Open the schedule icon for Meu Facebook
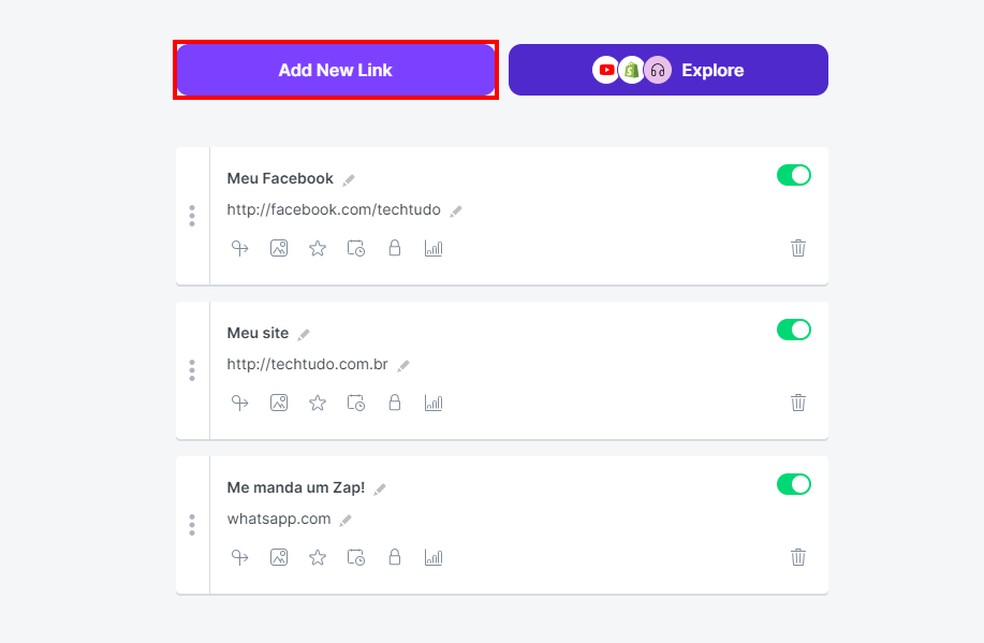The image size is (984, 643). (x=356, y=248)
